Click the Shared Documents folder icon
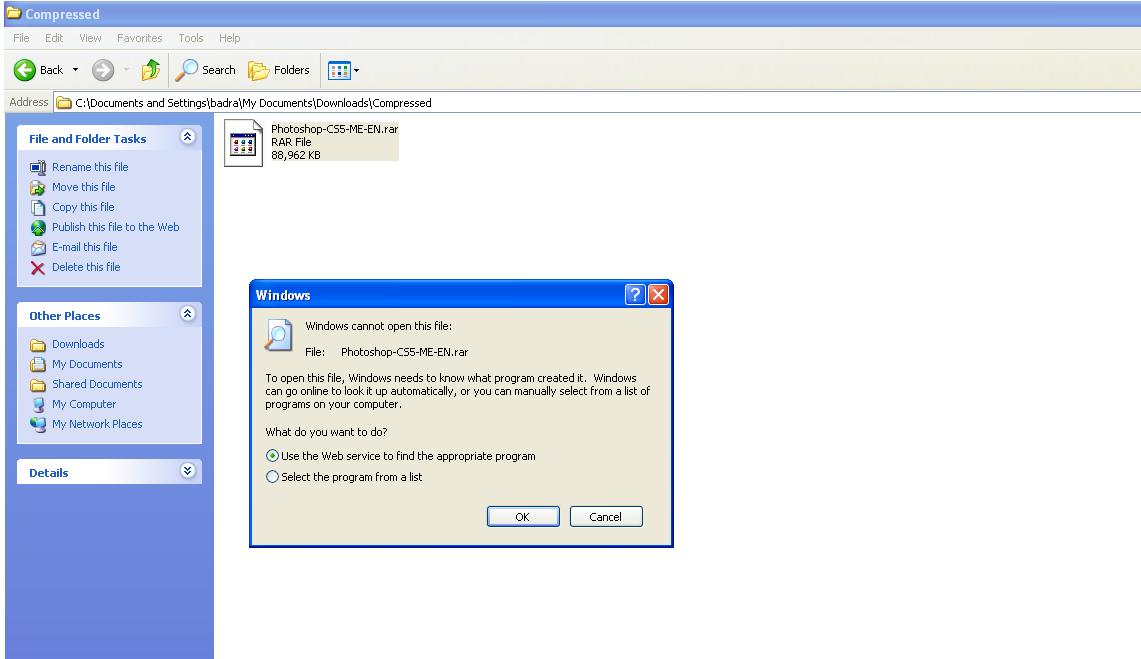Screen dimensions: 1141x659 [38, 385]
